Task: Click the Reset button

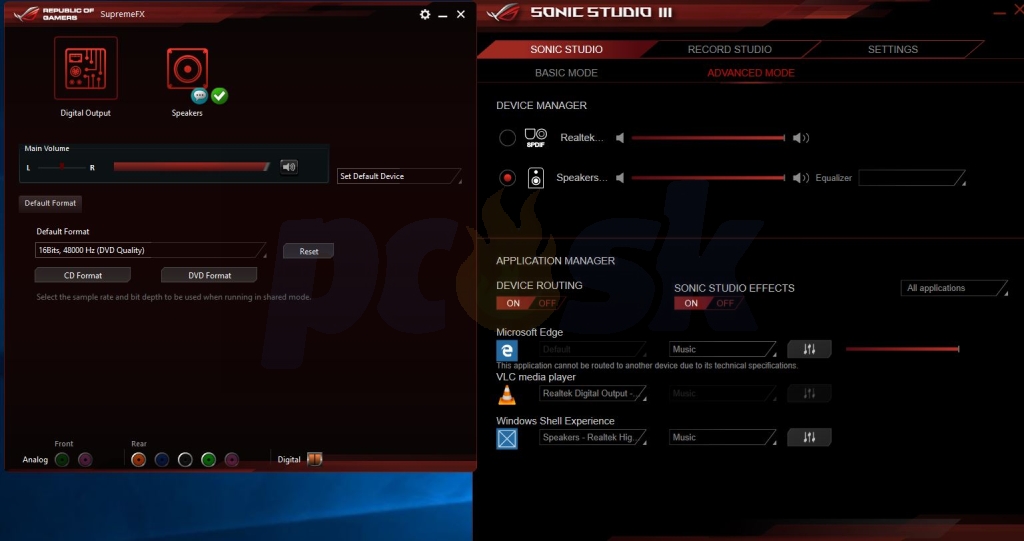Action: pos(308,251)
